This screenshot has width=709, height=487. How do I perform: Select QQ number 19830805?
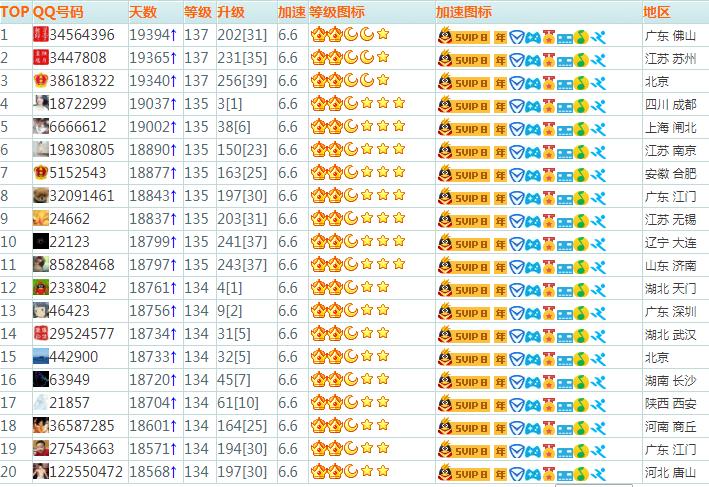[x=82, y=150]
